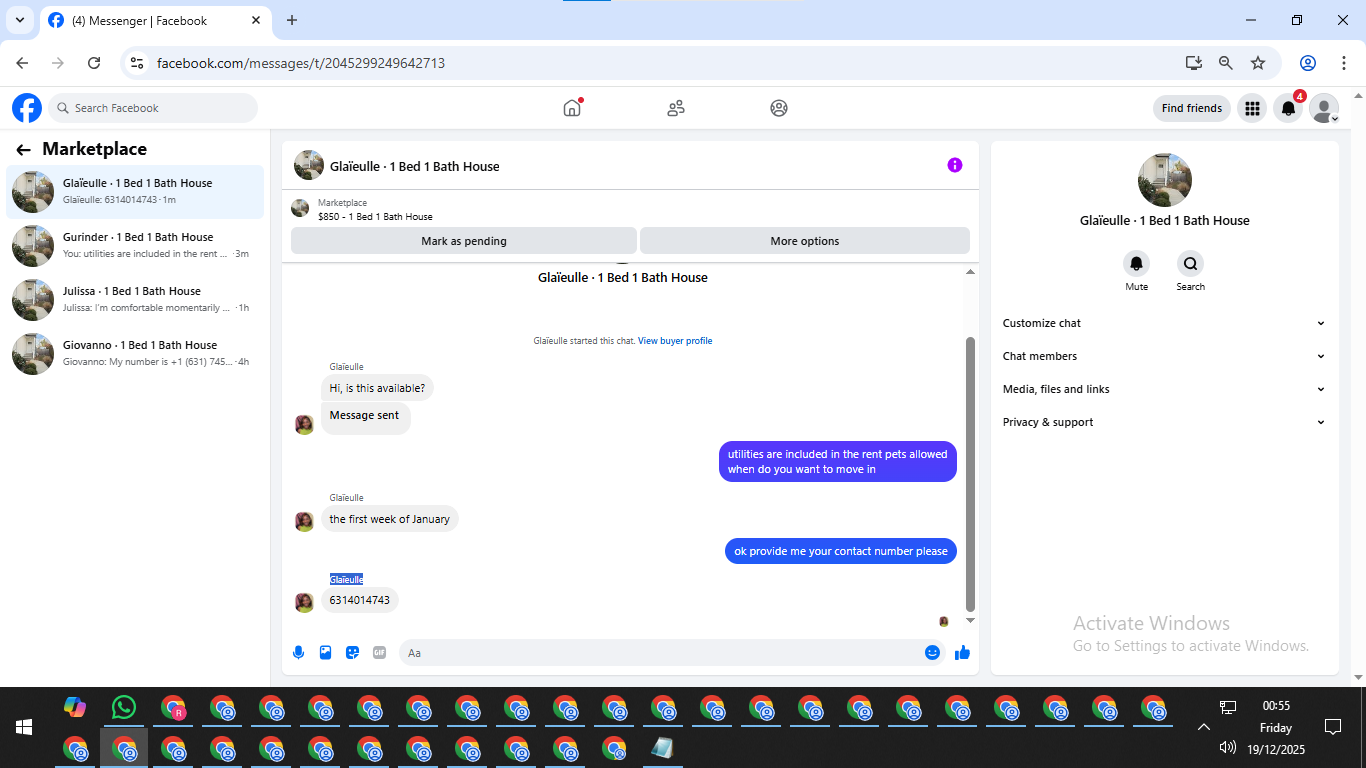Record a voice clip with the microphone icon
Screen dimensions: 1366x768
point(298,652)
